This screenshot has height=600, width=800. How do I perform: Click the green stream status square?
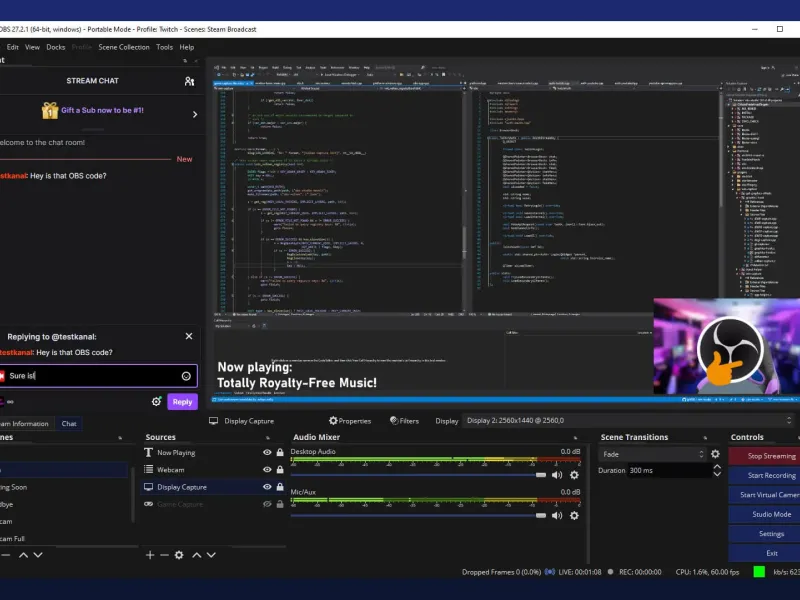coord(759,572)
